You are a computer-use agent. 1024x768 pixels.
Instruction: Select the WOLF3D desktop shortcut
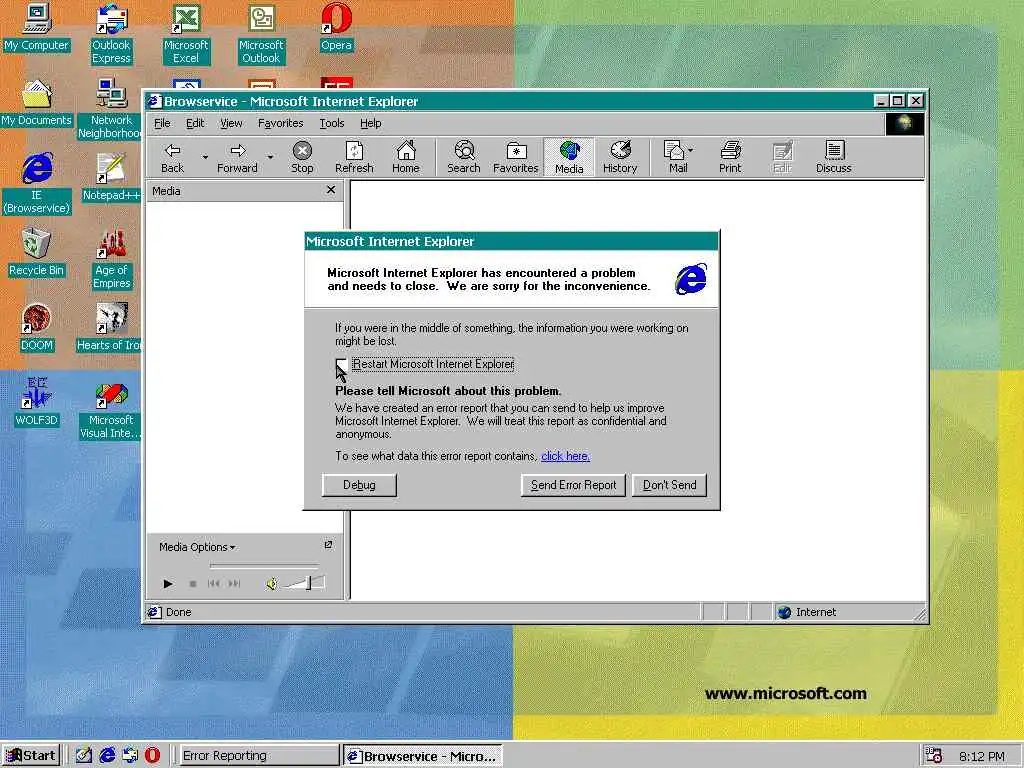pyautogui.click(x=37, y=402)
